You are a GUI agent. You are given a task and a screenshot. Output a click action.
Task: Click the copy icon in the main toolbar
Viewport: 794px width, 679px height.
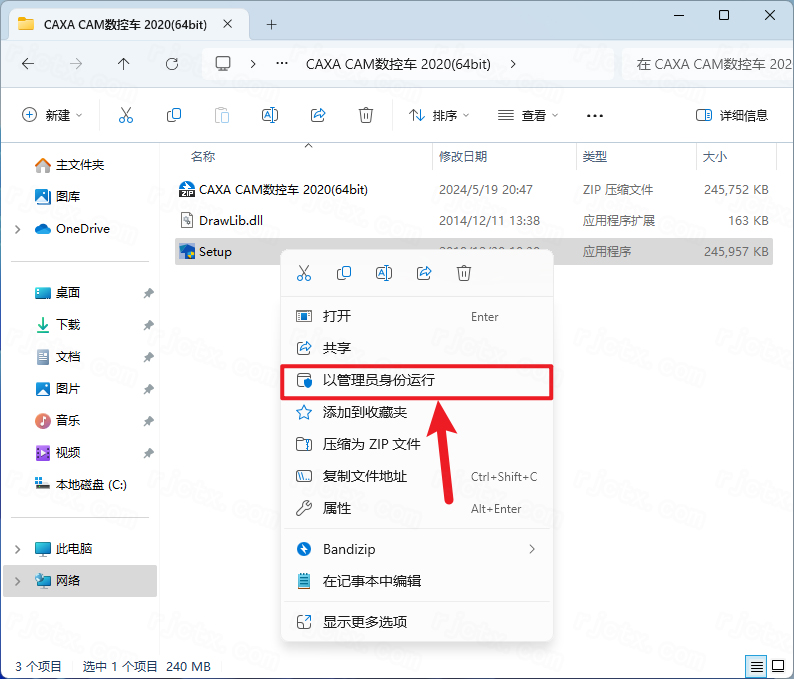tap(174, 115)
